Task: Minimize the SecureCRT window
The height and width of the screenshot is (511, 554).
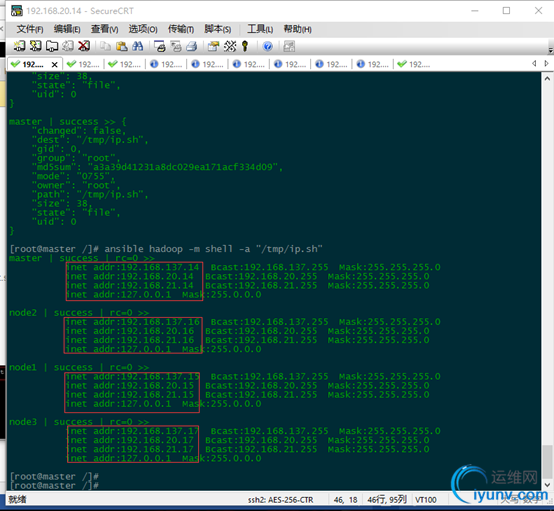Action: coord(475,11)
